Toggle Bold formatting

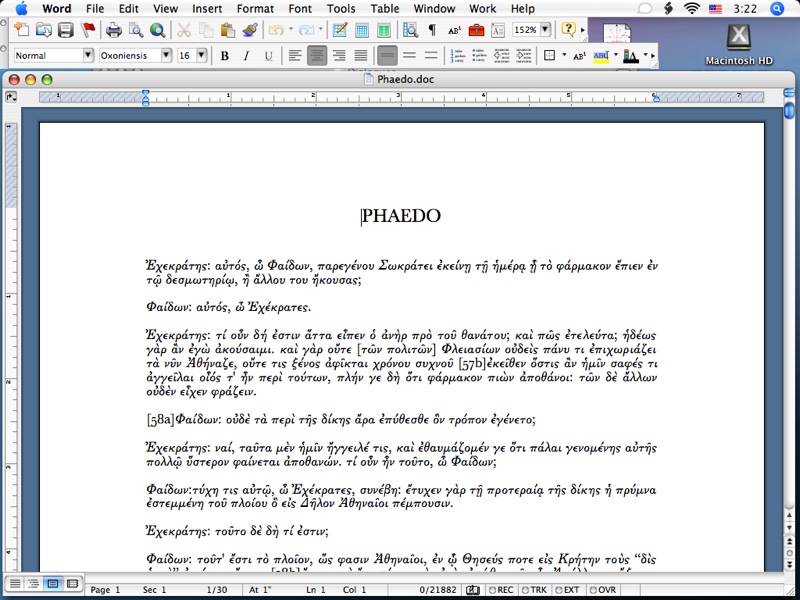tap(224, 56)
